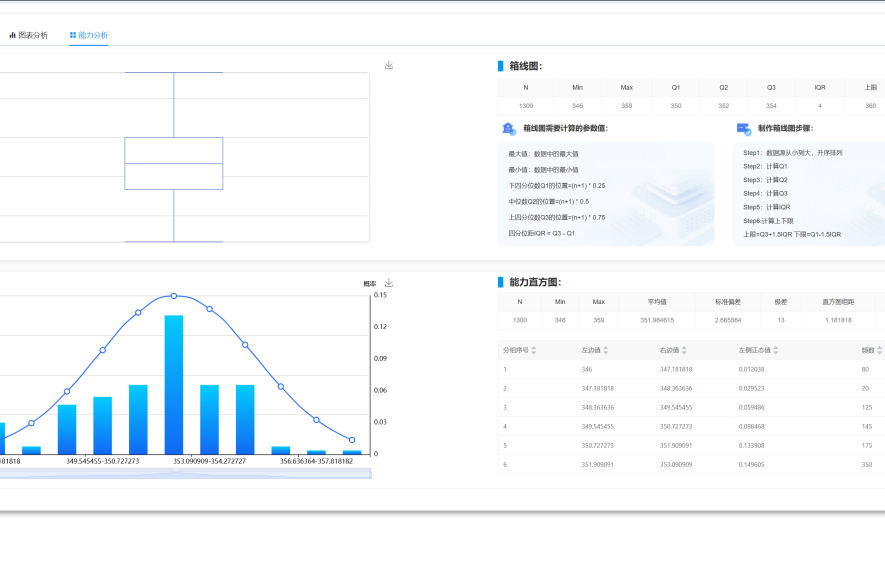The image size is (885, 588).
Task: Click the 直方图组距 column header
Action: point(838,302)
